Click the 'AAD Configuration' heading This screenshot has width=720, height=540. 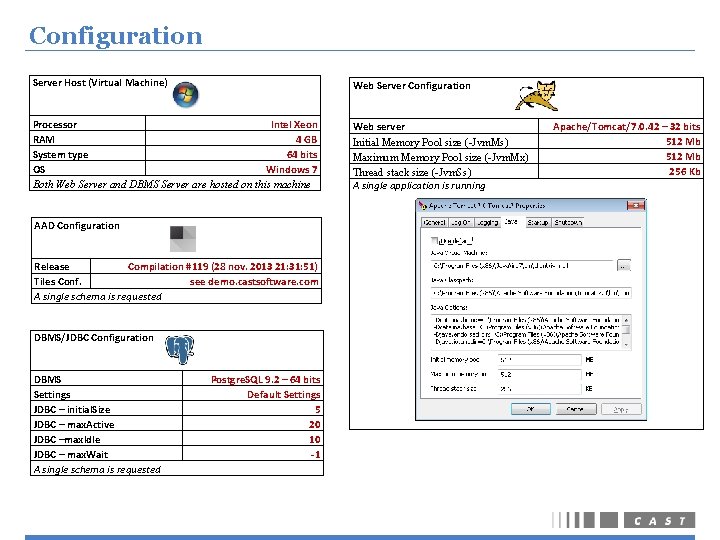pyautogui.click(x=77, y=225)
